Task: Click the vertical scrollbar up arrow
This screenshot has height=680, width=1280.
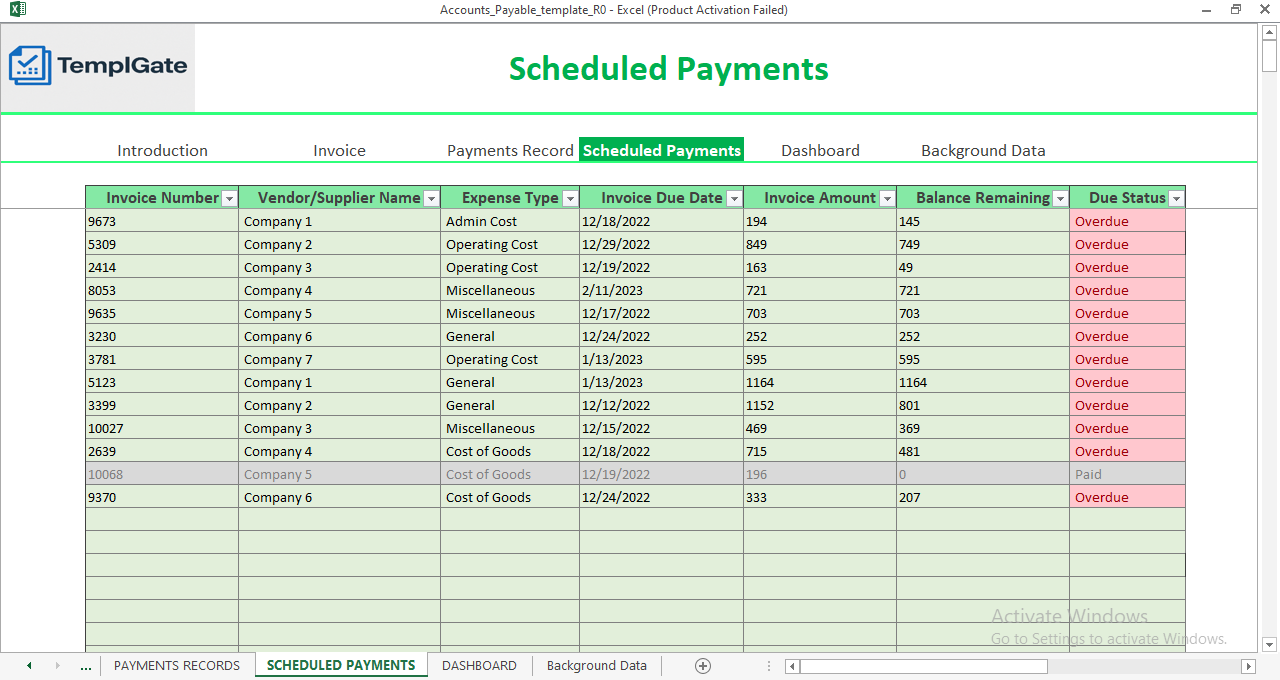Action: [x=1270, y=32]
